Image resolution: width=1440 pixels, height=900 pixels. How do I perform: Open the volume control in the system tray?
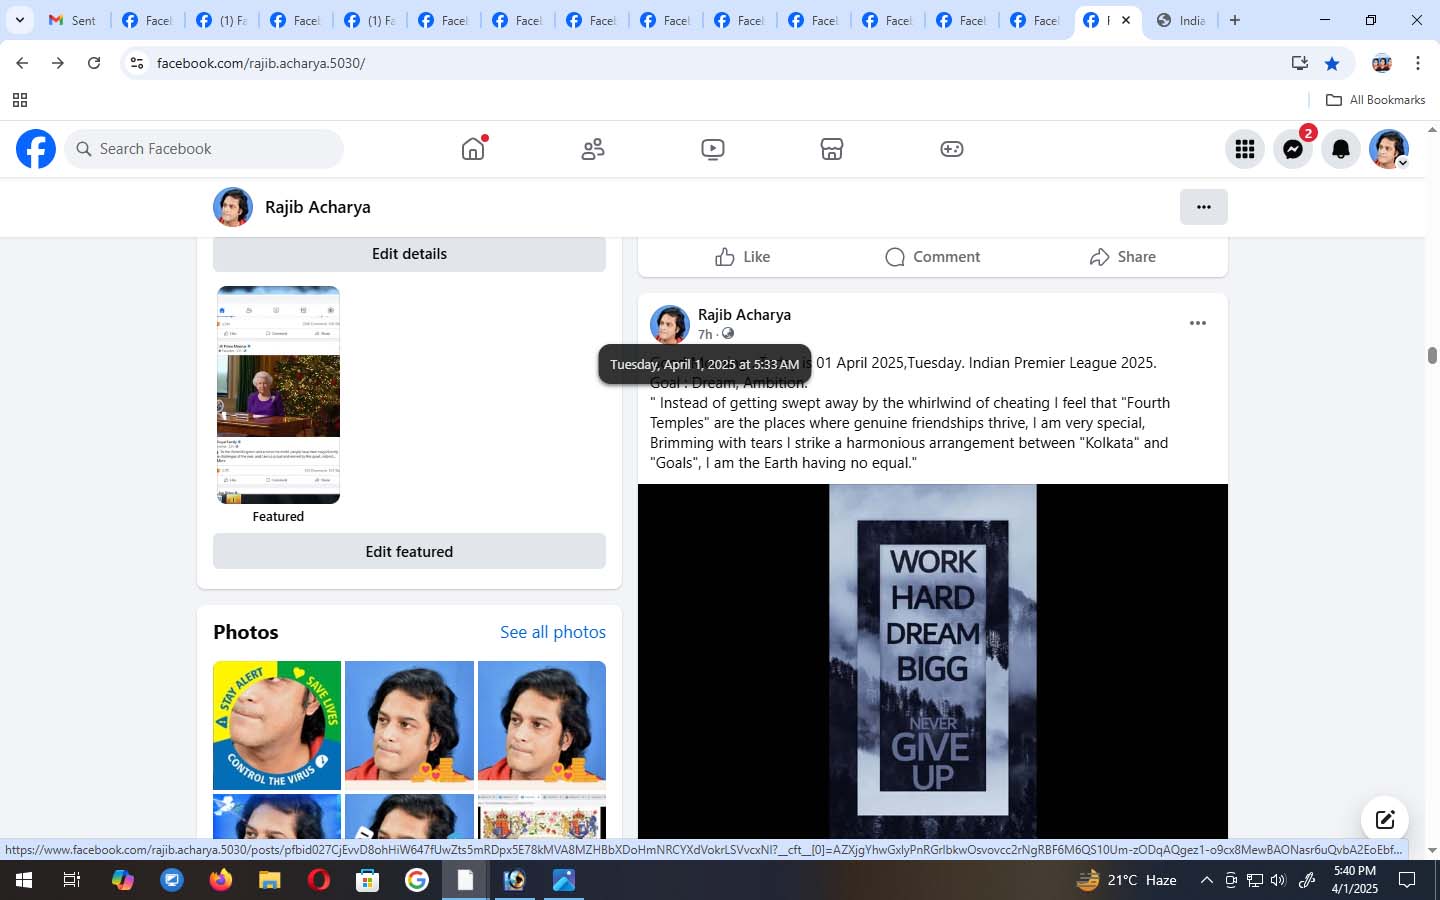(1278, 880)
